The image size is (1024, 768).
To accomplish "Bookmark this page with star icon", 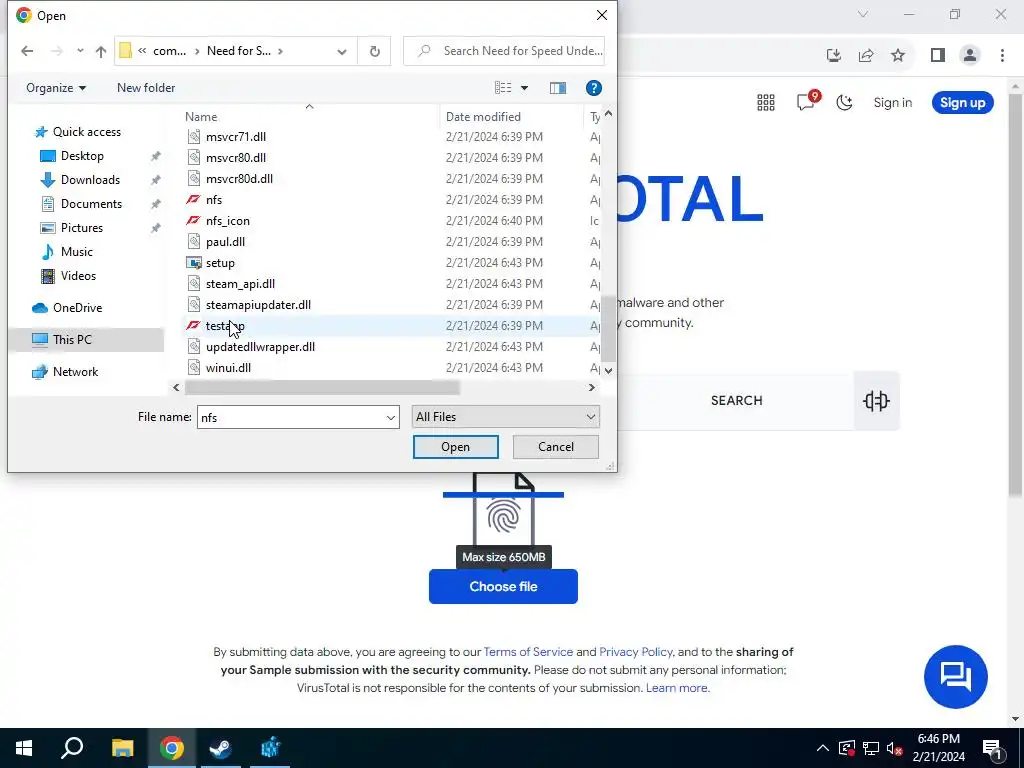I will click(898, 55).
